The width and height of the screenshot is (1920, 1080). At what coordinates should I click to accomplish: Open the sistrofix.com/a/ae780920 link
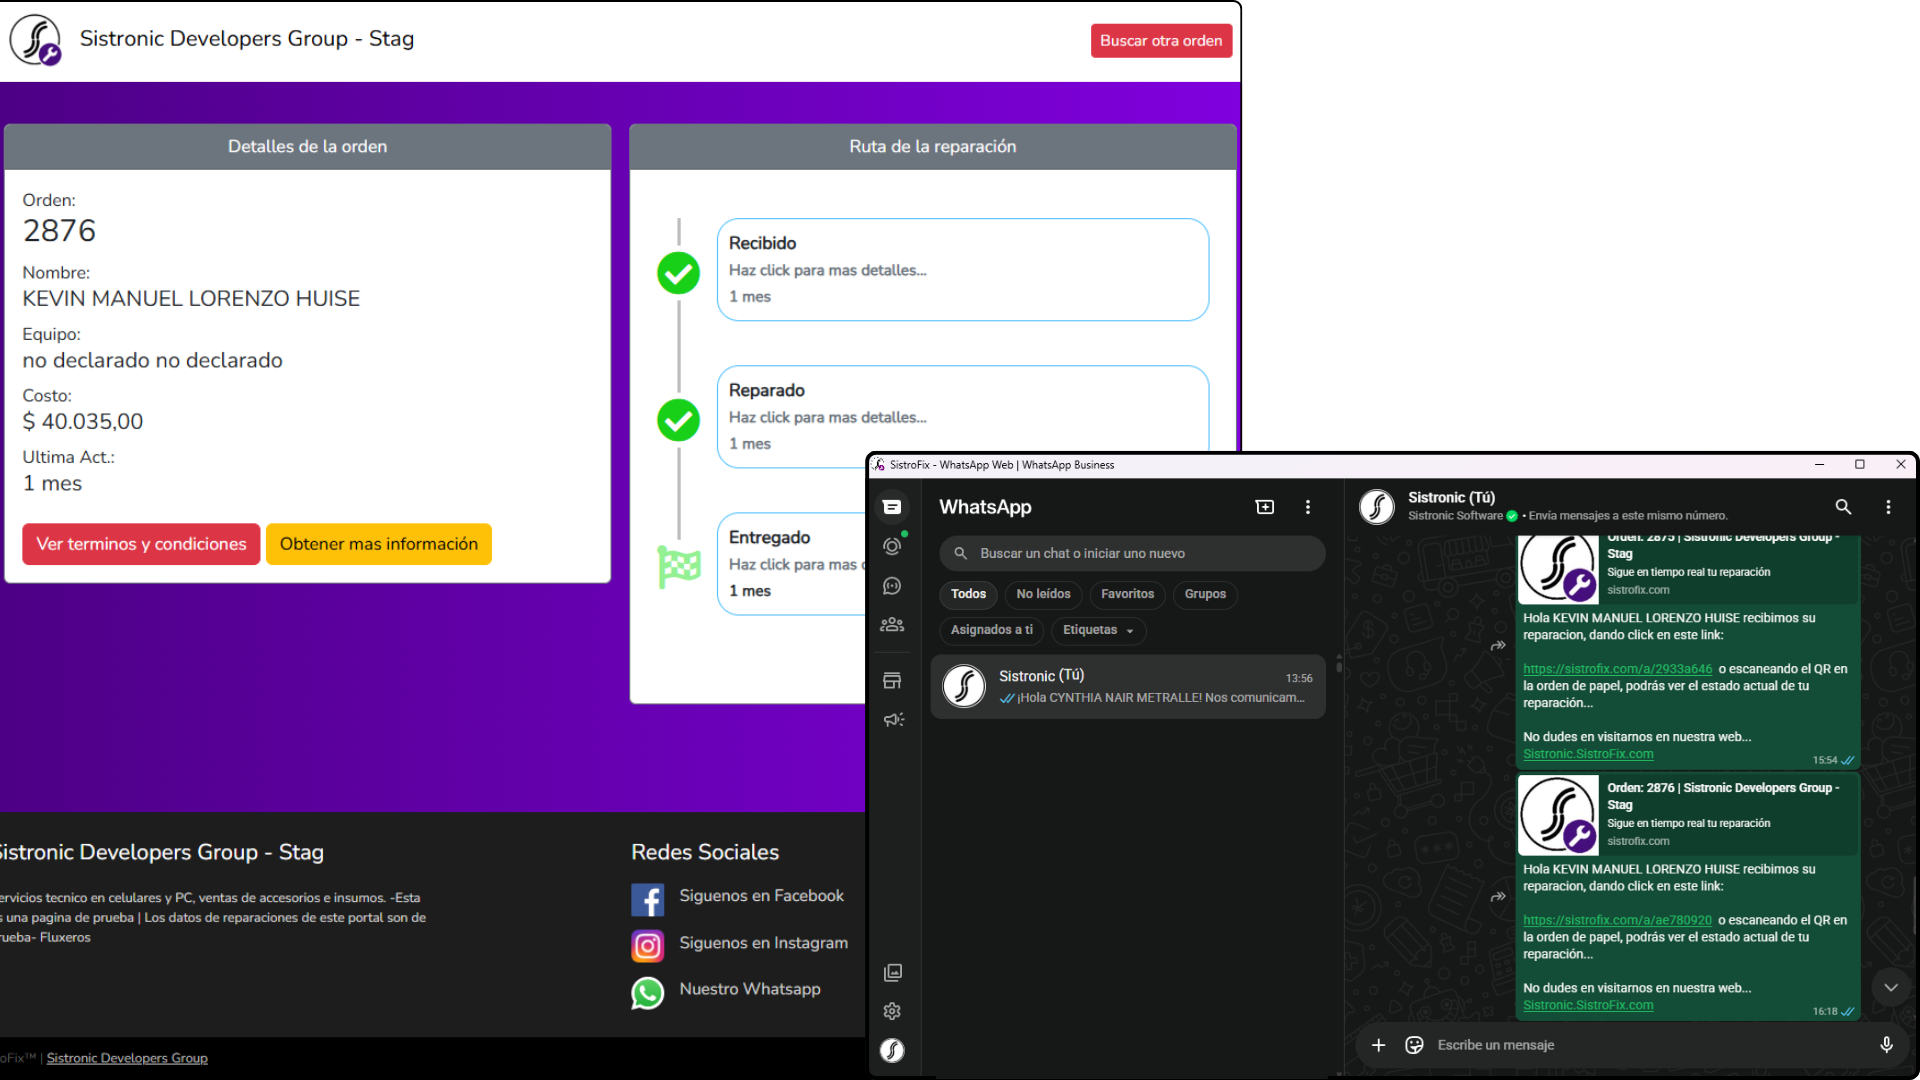[x=1617, y=920]
